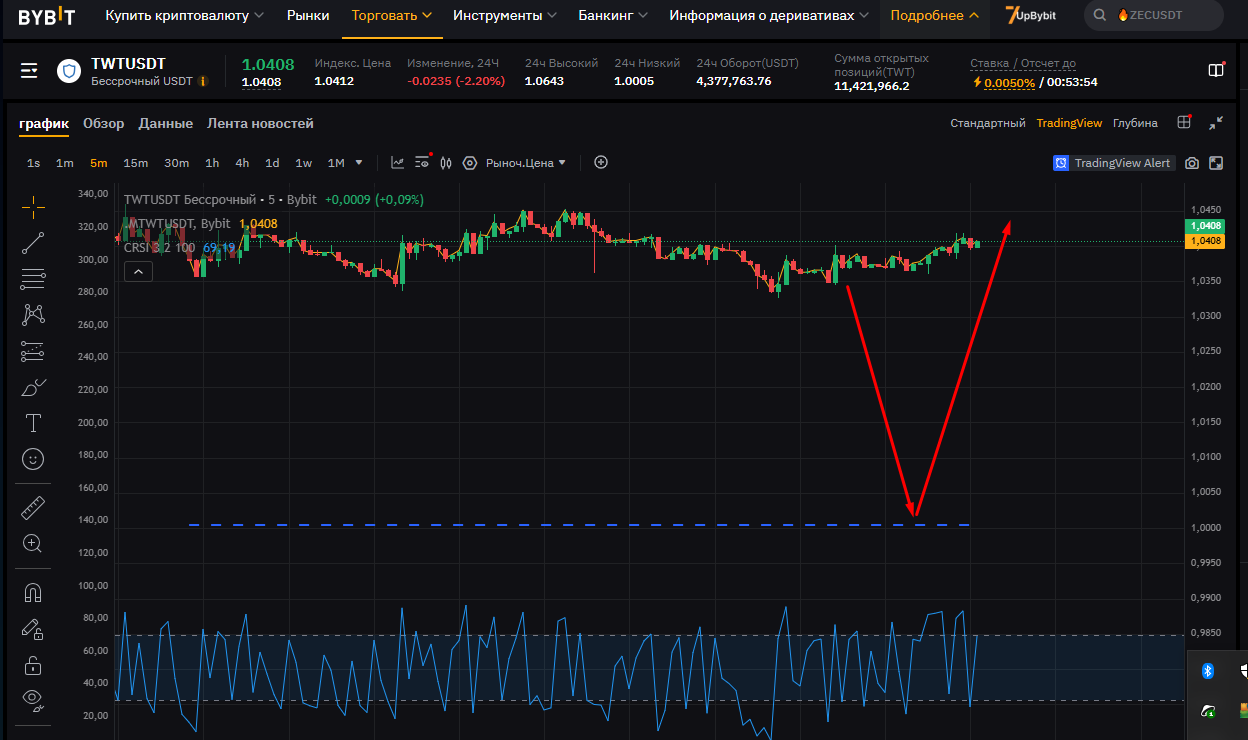
Task: Open the Лента новостей tab
Action: click(260, 124)
